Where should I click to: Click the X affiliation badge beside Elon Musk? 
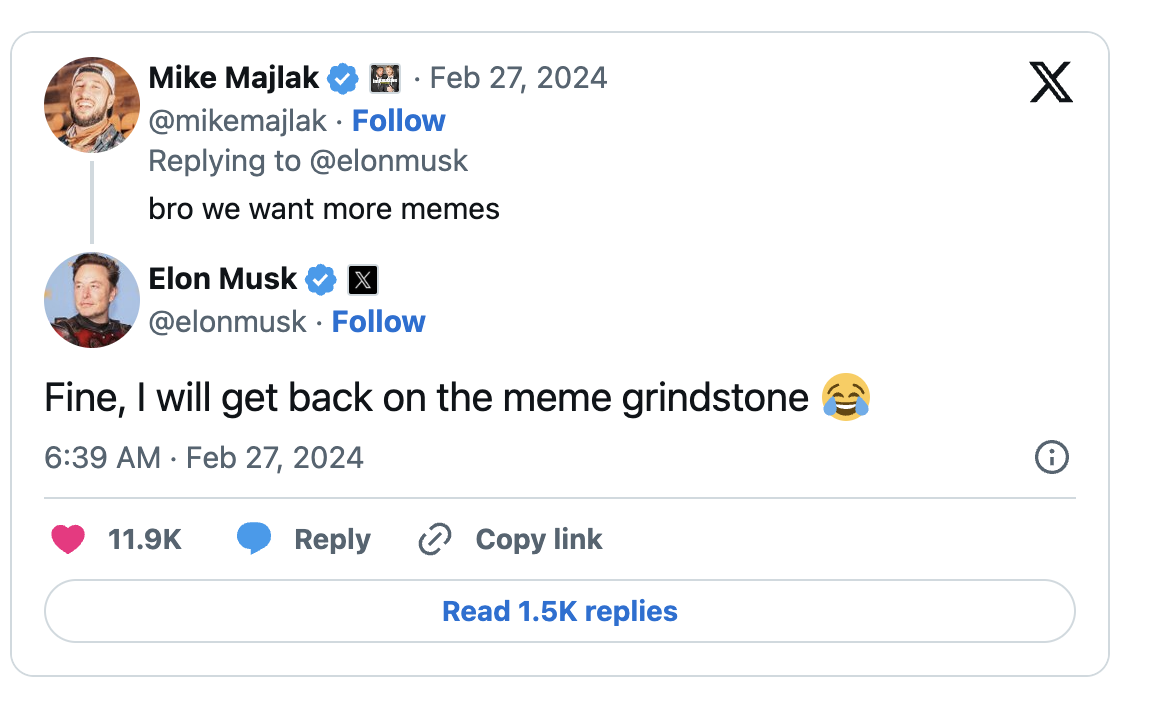click(363, 280)
